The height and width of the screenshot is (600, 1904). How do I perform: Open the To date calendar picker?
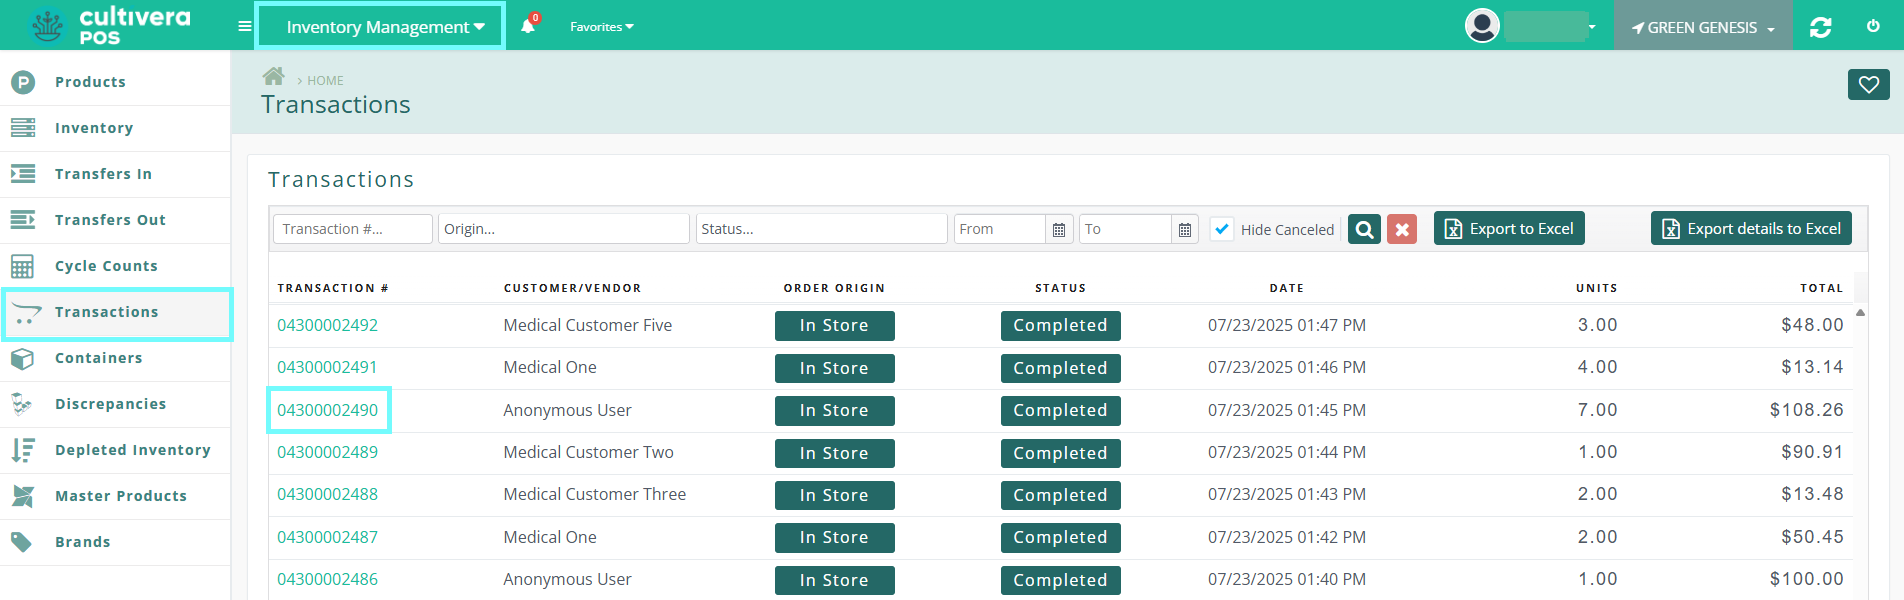[x=1185, y=229]
